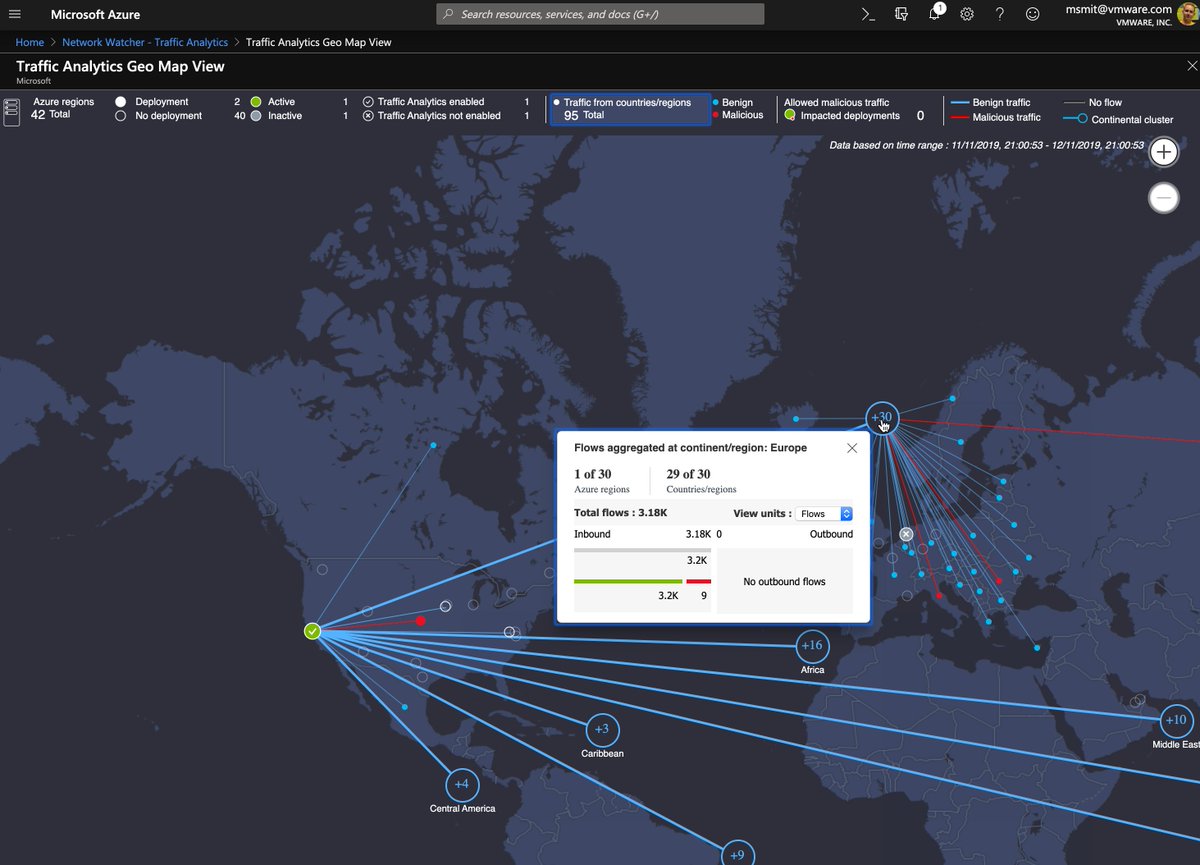Select the green checkmark Azure region marker
This screenshot has height=865, width=1200.
(x=311, y=631)
